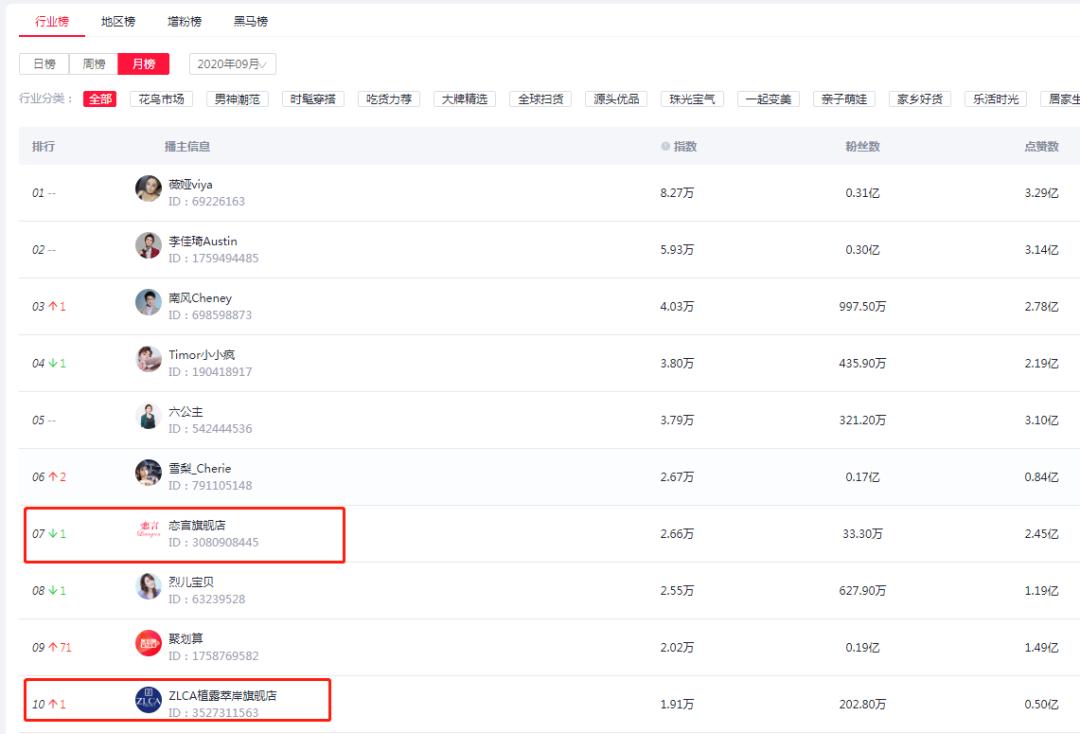Click ID 3080908445 under 恋言旗舰店

pos(214,542)
